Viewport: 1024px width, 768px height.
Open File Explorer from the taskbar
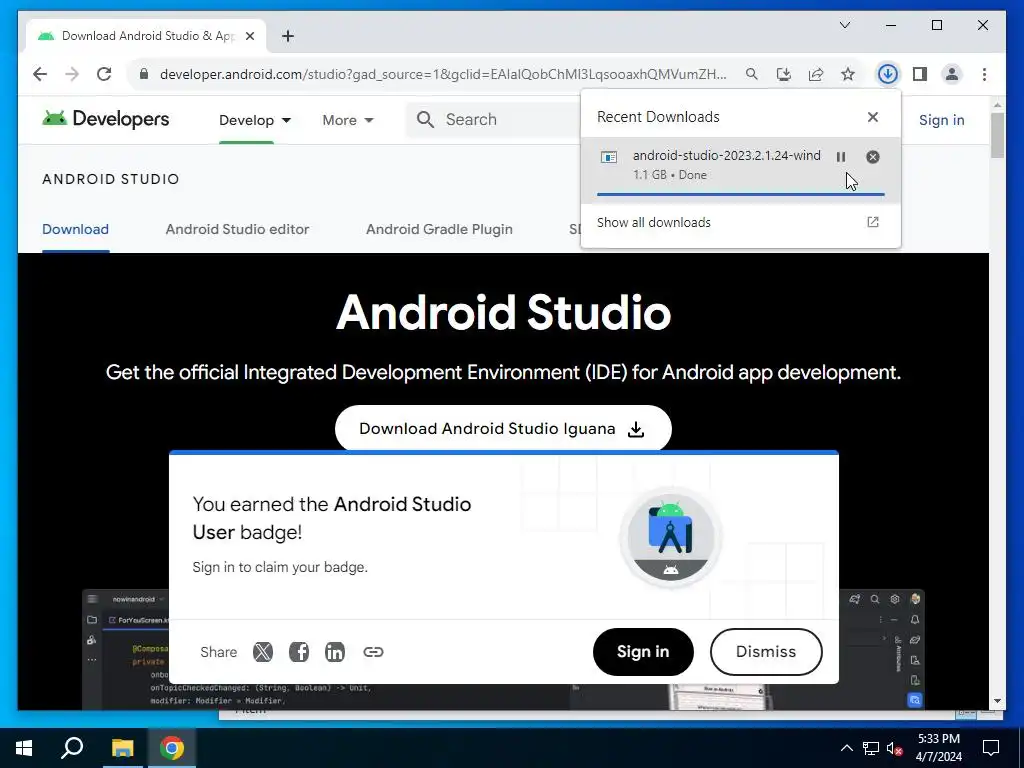122,748
